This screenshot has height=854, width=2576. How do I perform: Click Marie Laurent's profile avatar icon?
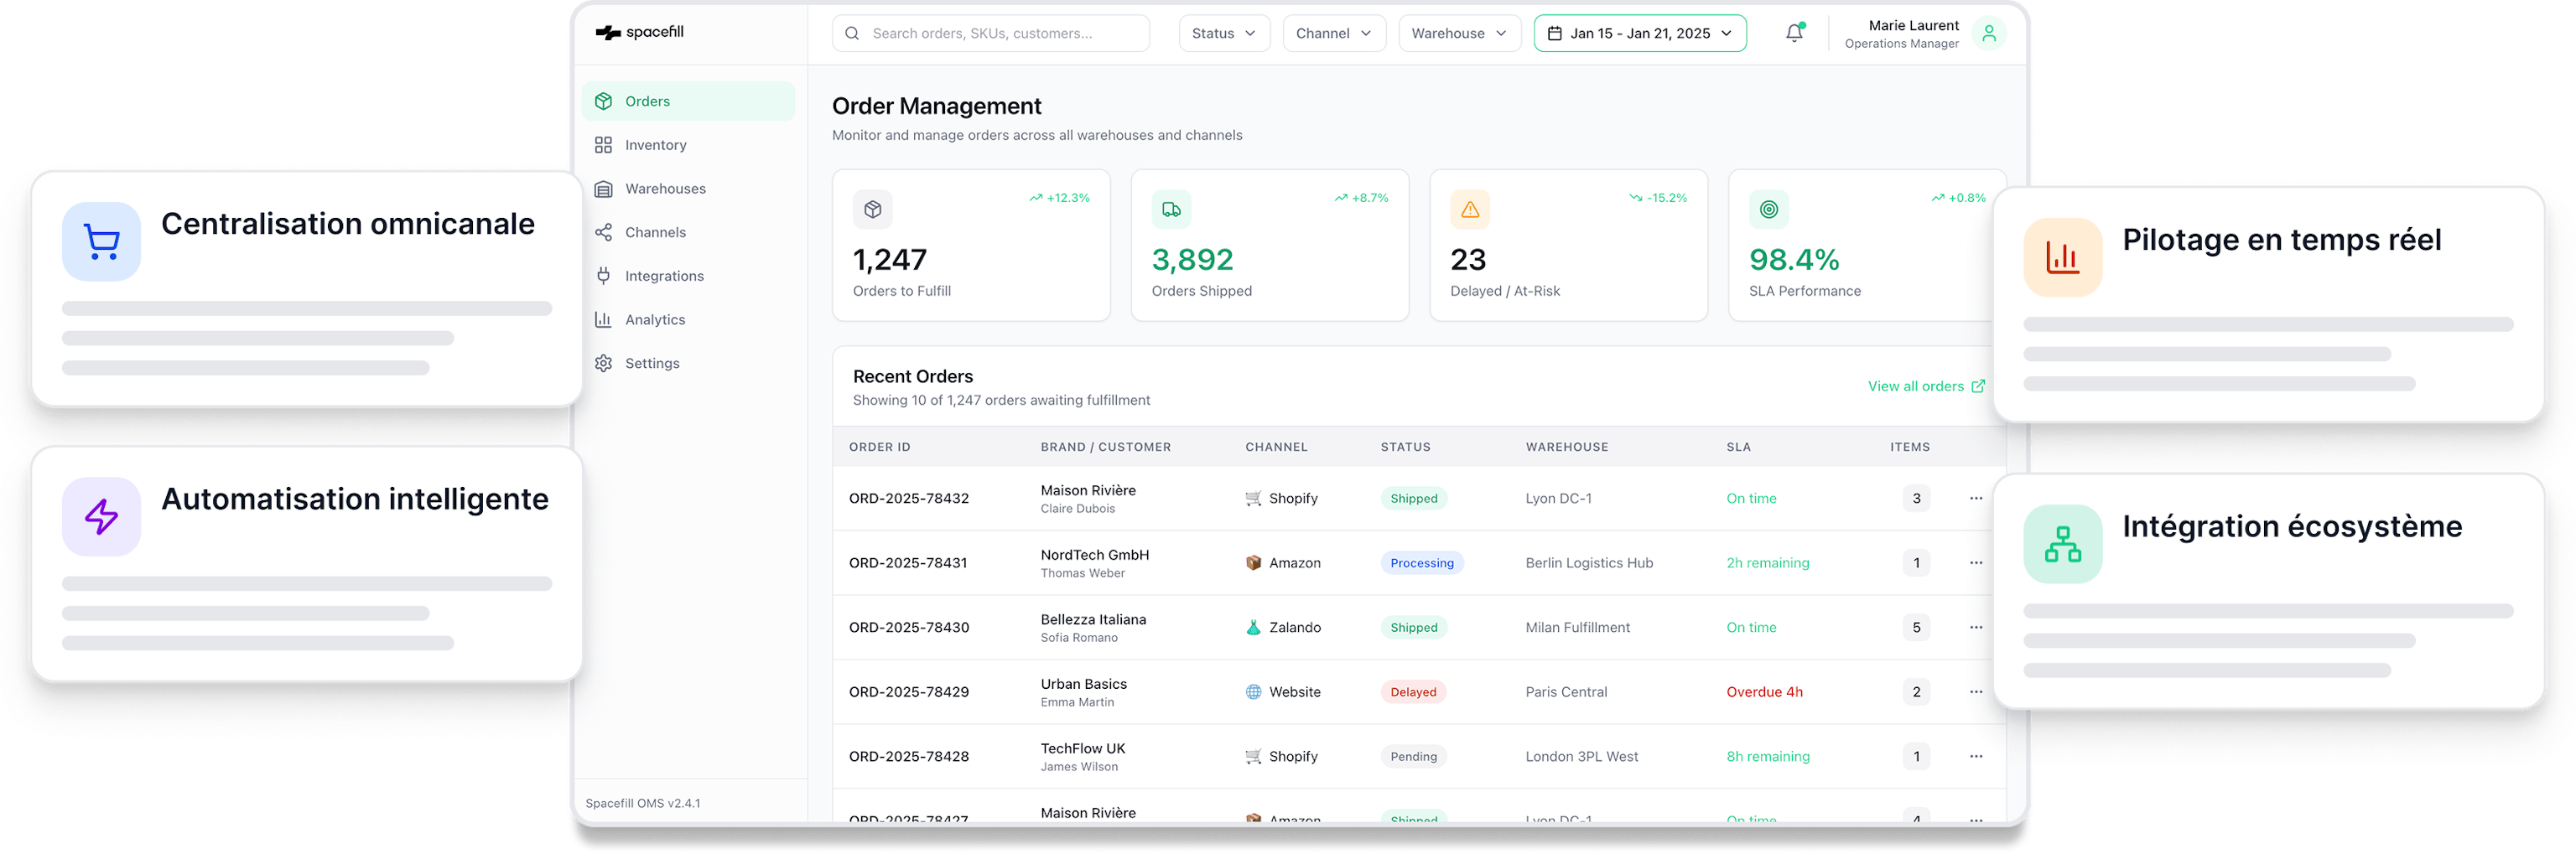tap(1988, 33)
